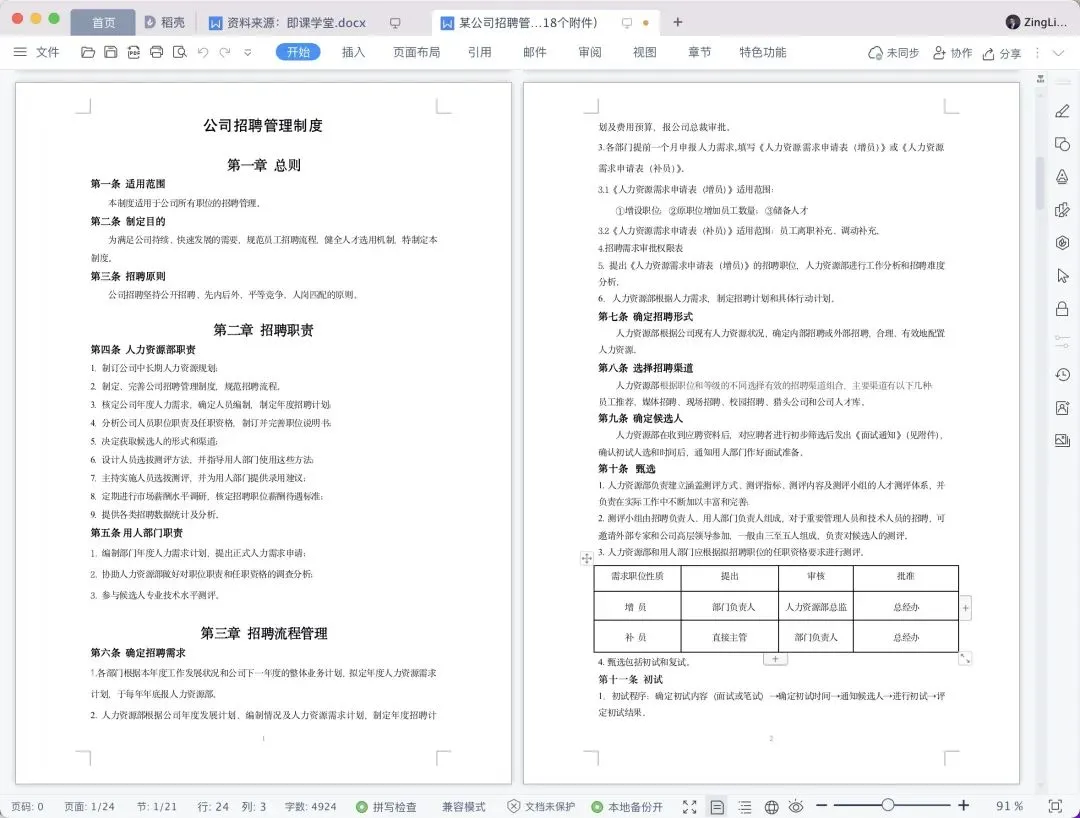This screenshot has height=818, width=1080.
Task: Open the hamburger menu next to 文件
Action: coord(20,52)
